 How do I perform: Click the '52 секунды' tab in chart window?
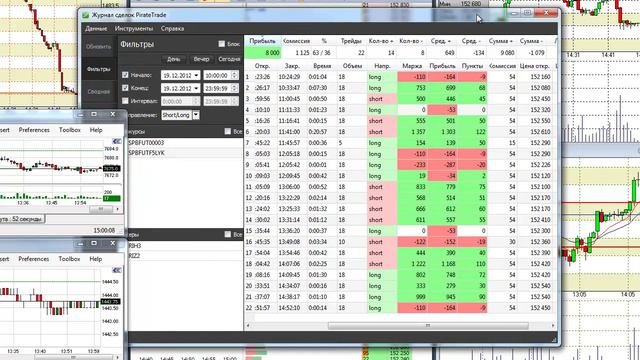21,219
